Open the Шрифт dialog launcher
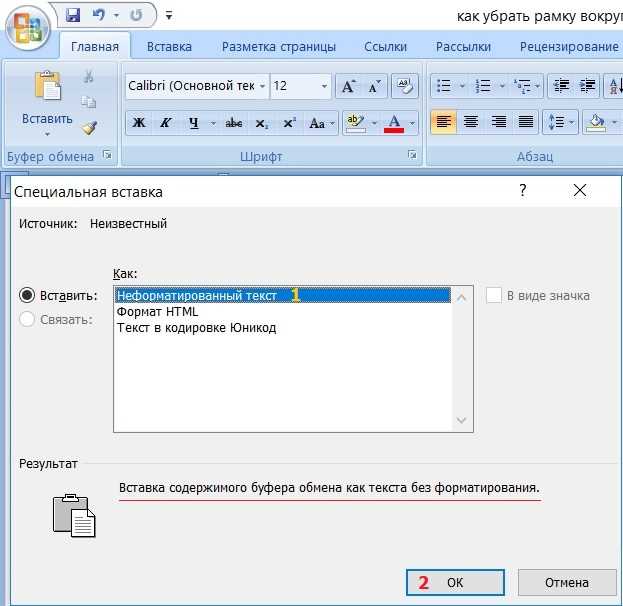623x606 pixels. (x=412, y=155)
